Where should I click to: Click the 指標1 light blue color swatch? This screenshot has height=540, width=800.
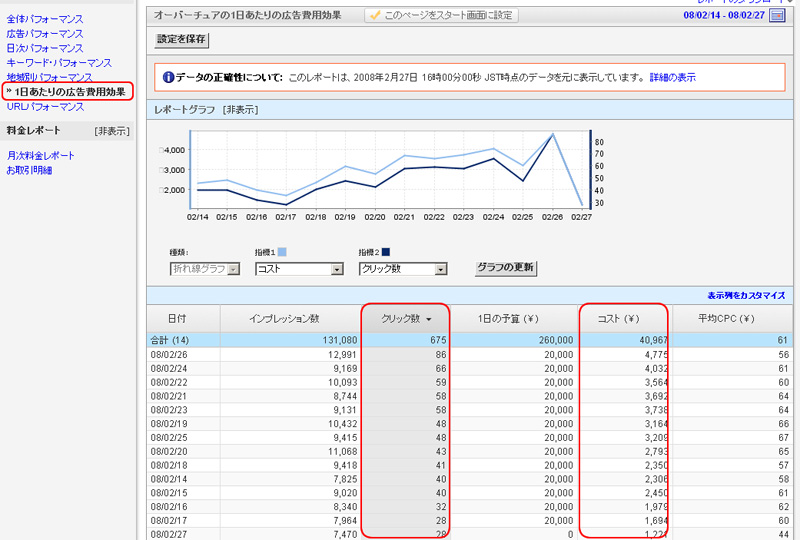(281, 252)
